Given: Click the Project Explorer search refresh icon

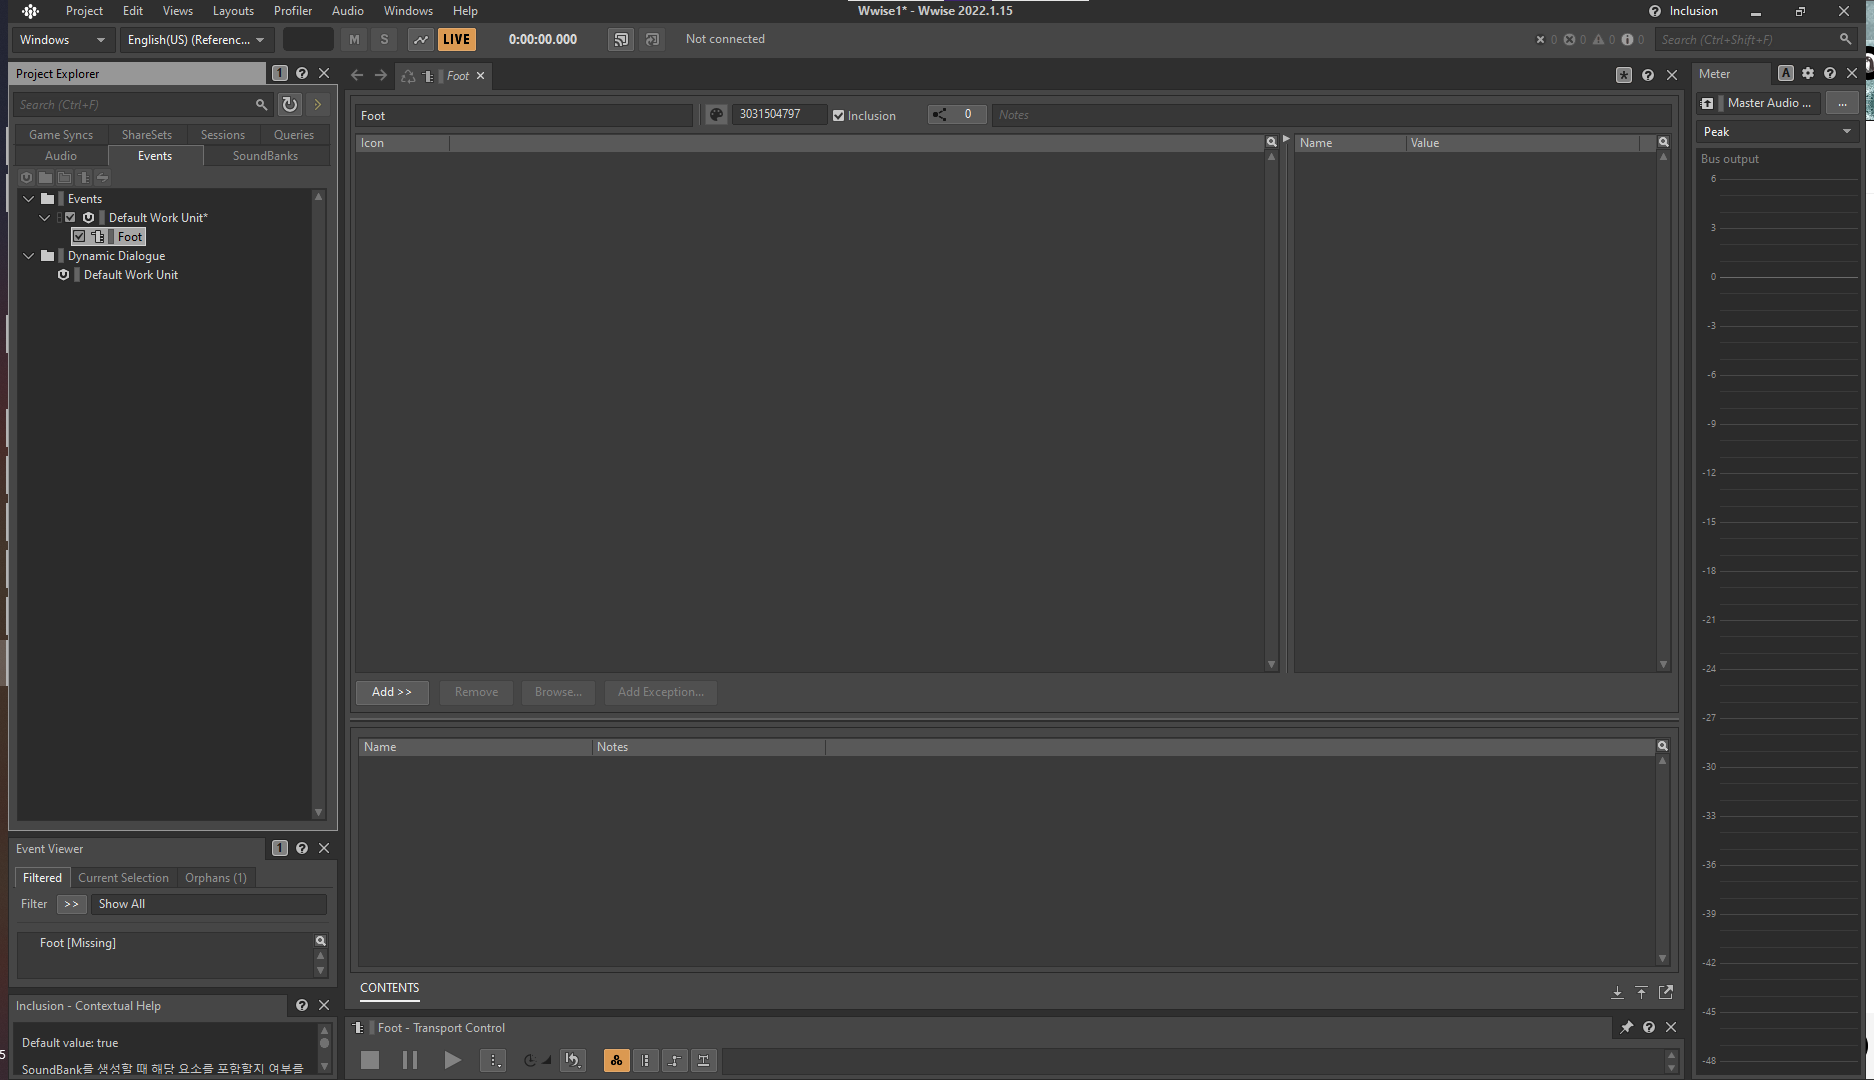Looking at the screenshot, I should tap(290, 104).
